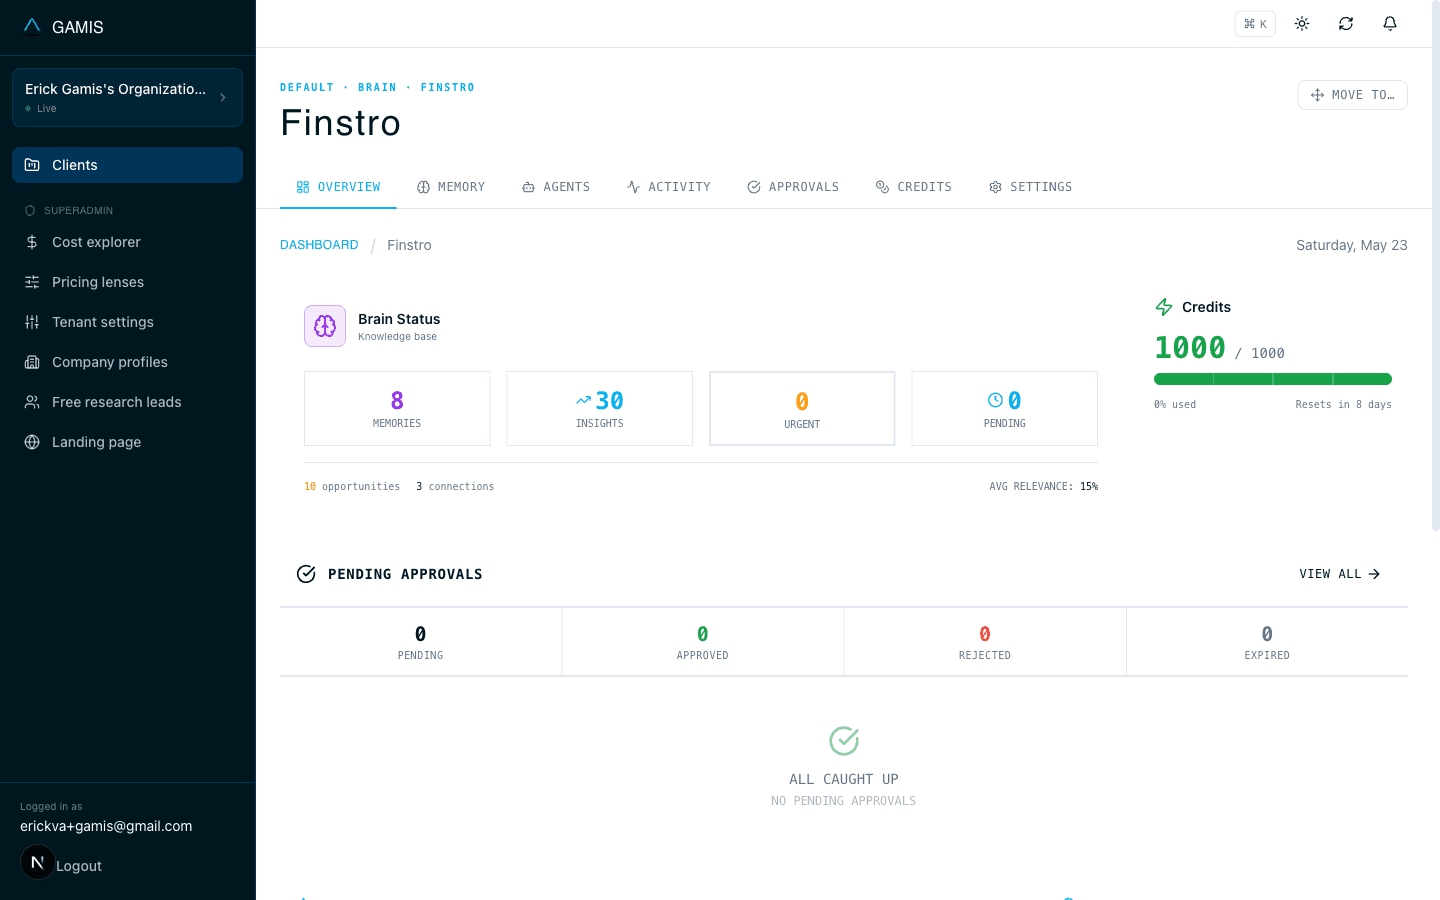Open the command palette ⌘K shortcut

[1255, 23]
